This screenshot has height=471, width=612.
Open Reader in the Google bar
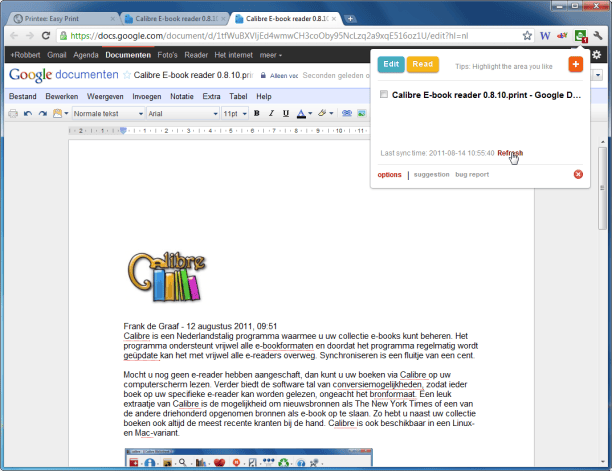(x=196, y=55)
